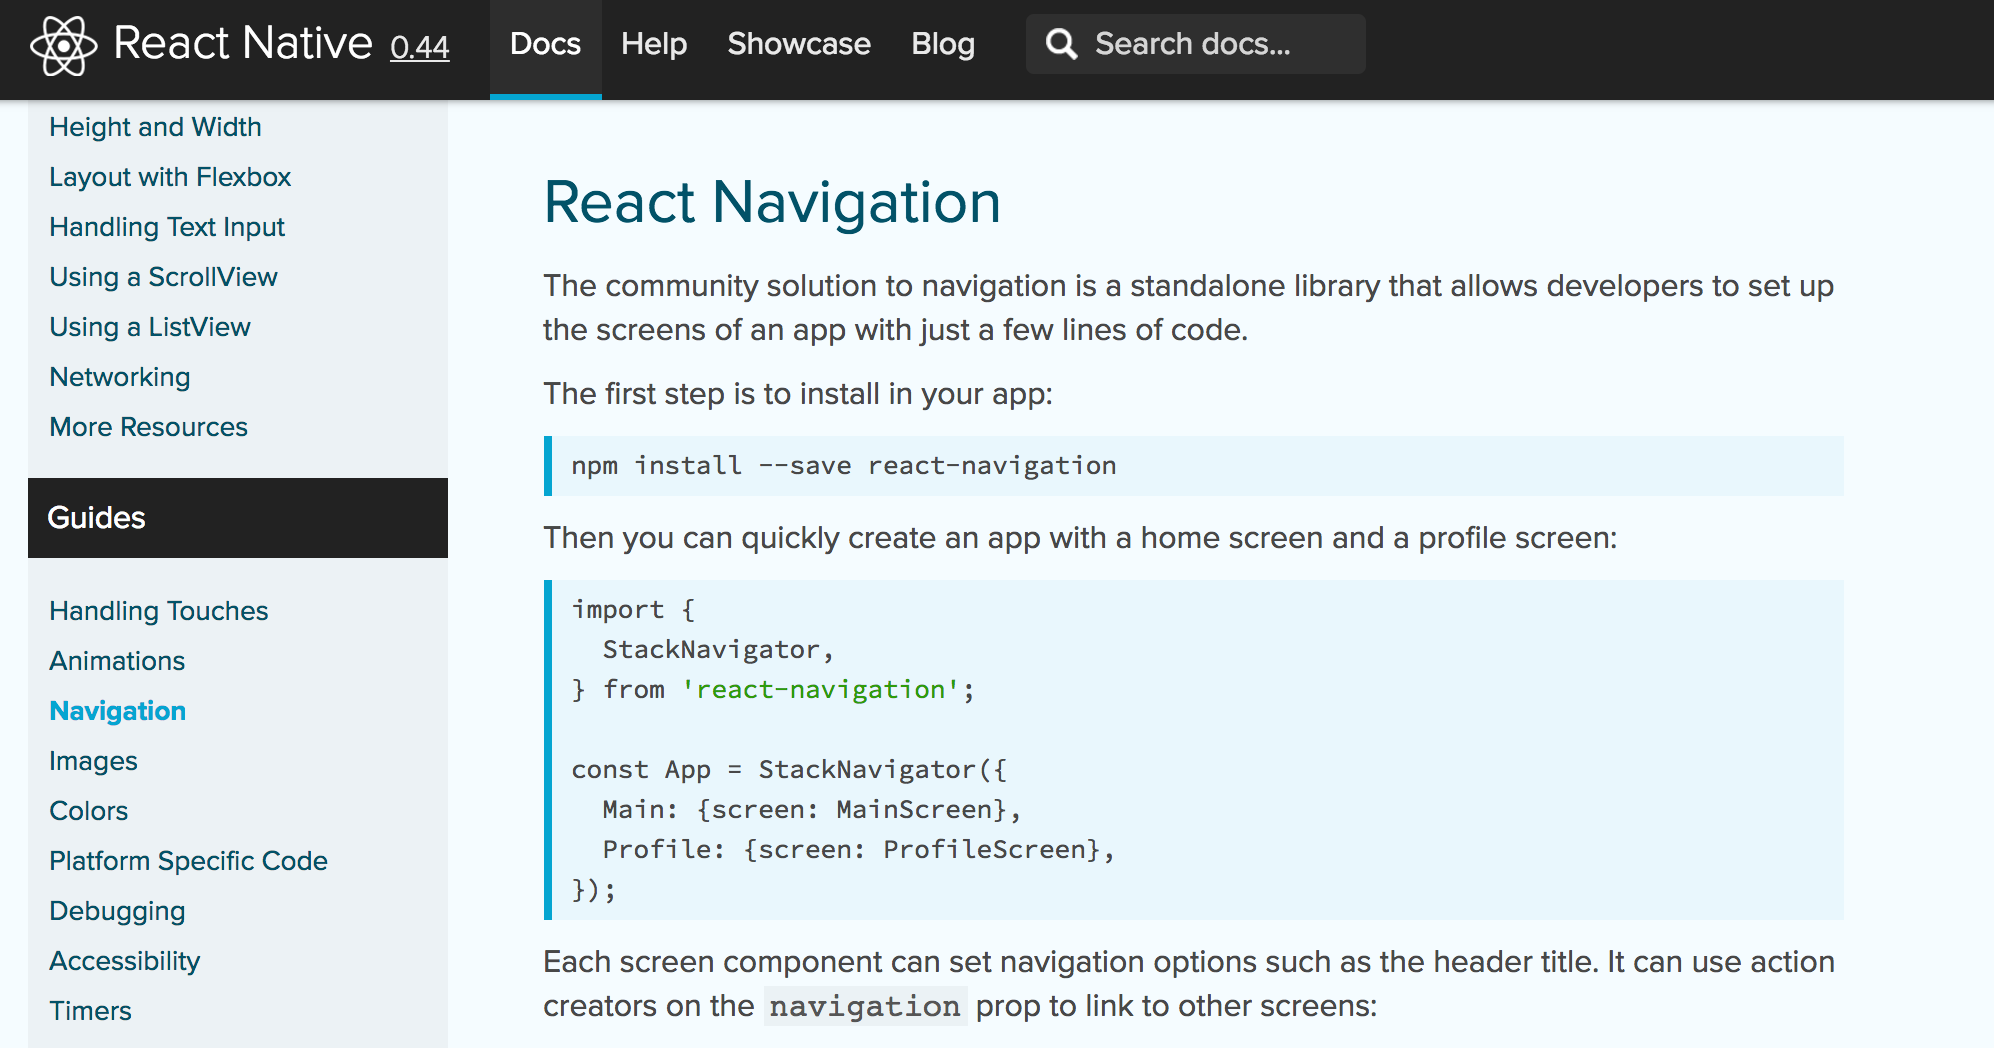Viewport: 1994px width, 1048px height.
Task: Visit the Blog tab
Action: (943, 44)
